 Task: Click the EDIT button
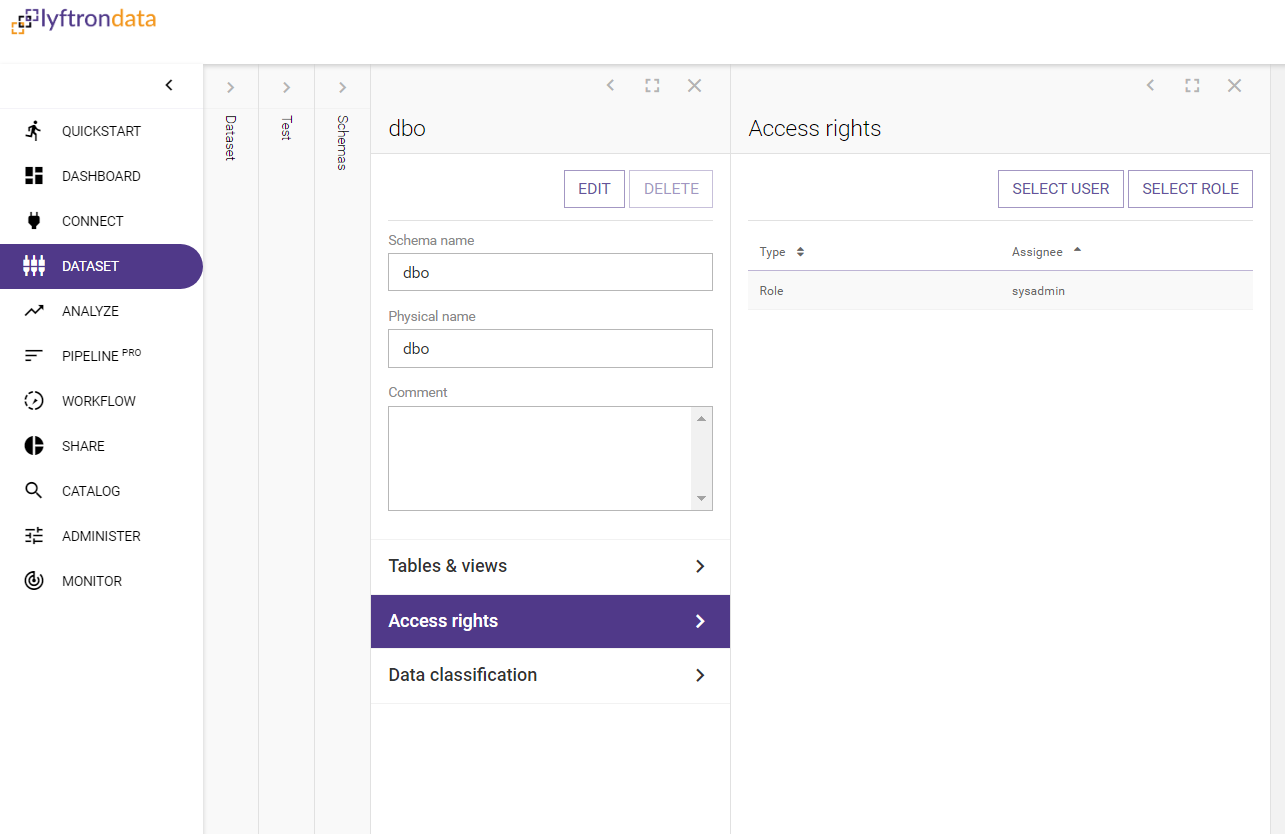click(x=594, y=189)
